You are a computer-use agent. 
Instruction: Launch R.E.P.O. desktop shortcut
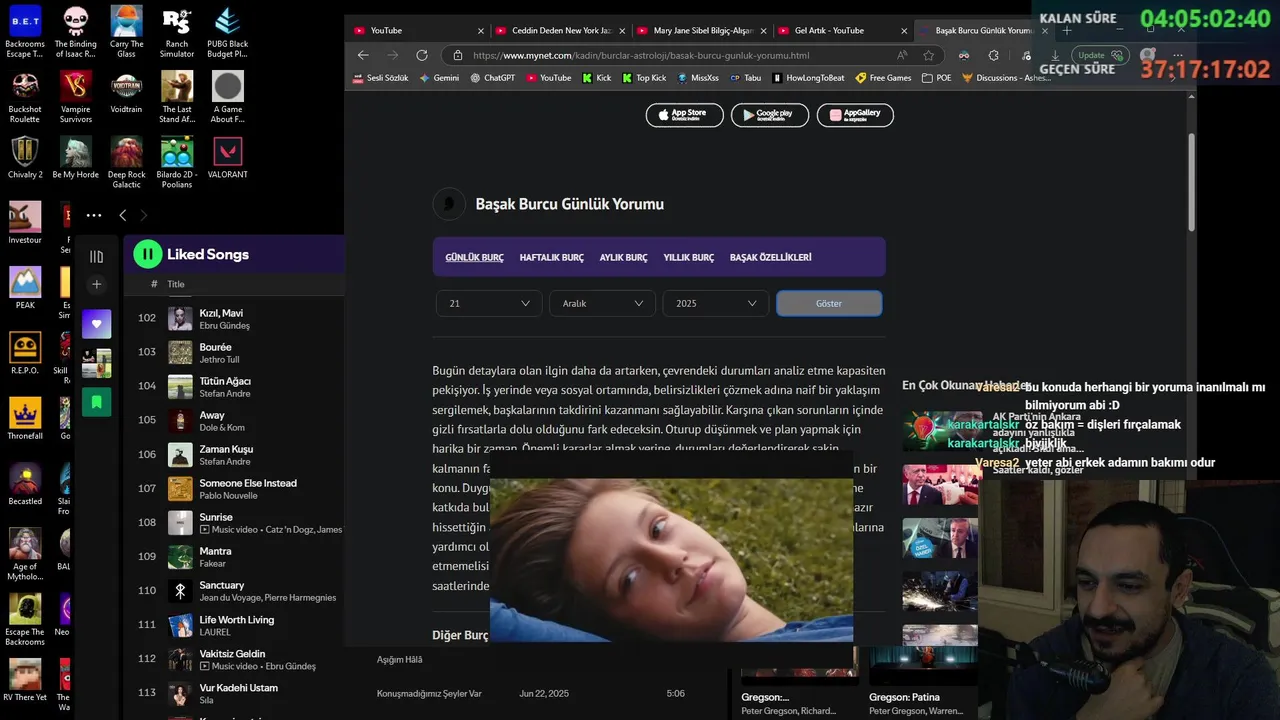[25, 353]
